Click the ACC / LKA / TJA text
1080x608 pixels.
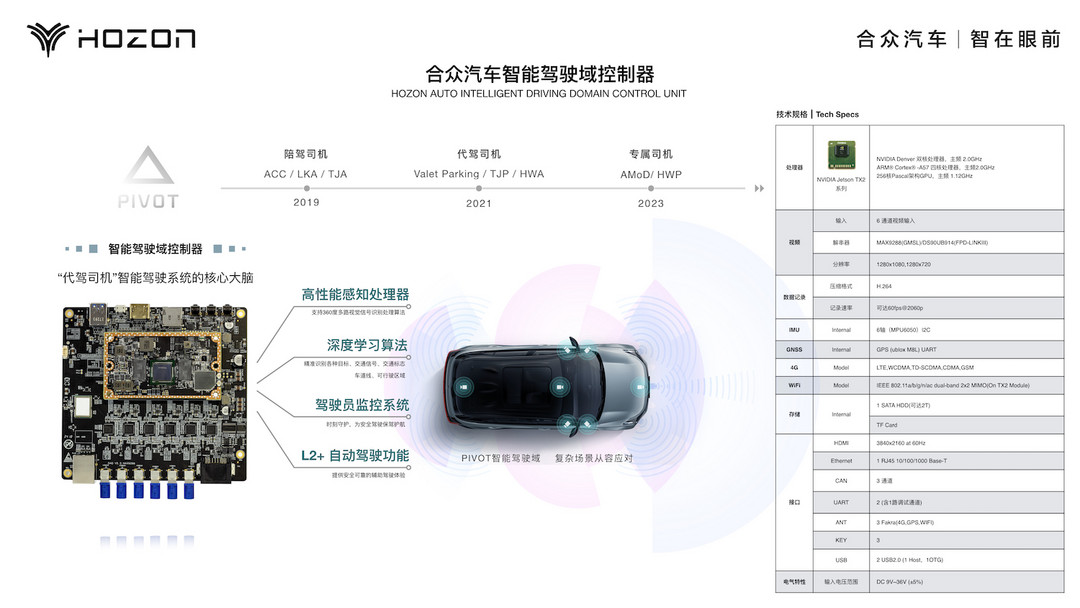point(306,174)
